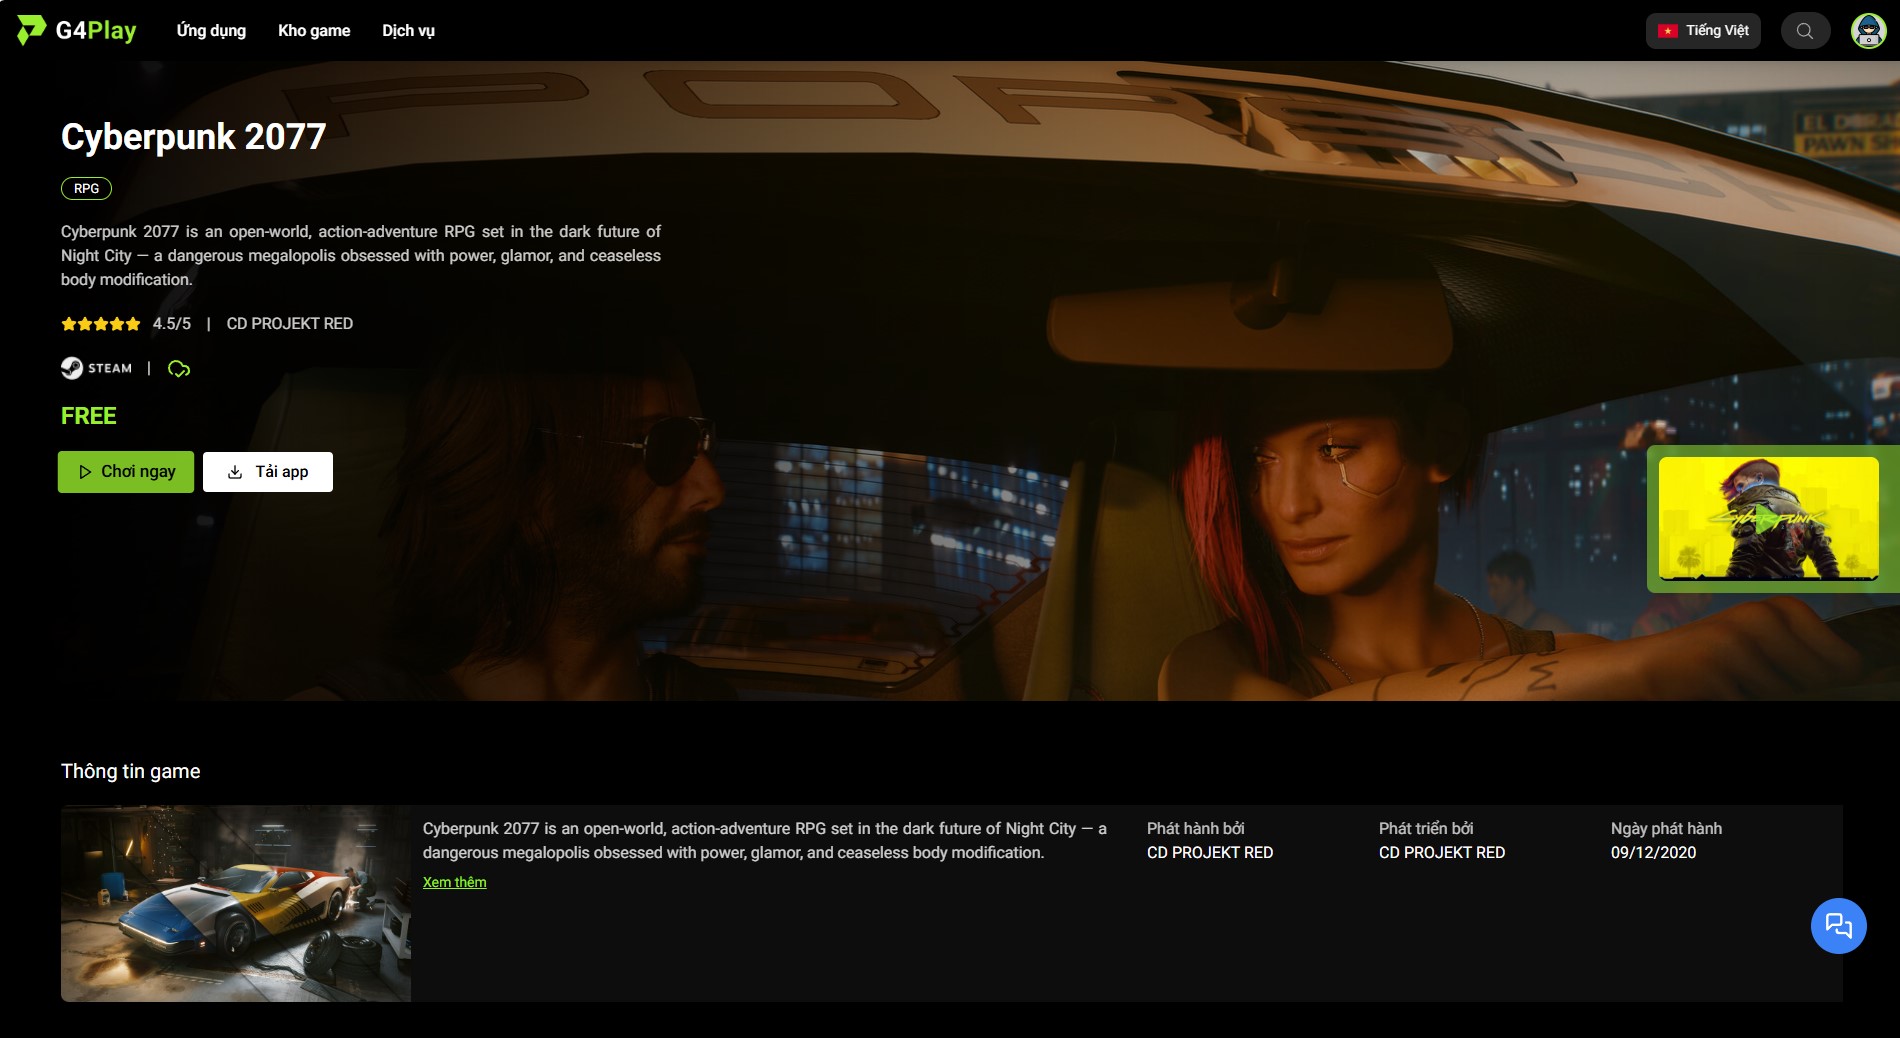Open the search icon in header
Image resolution: width=1900 pixels, height=1038 pixels.
click(1805, 31)
